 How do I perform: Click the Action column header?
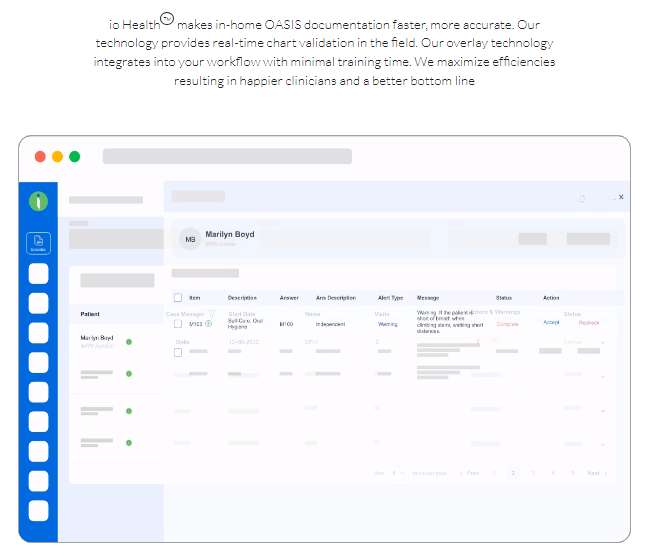click(551, 298)
